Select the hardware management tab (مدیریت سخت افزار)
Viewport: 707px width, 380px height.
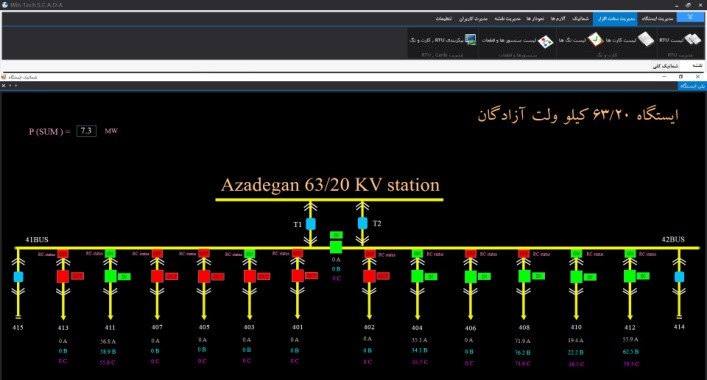coord(615,18)
